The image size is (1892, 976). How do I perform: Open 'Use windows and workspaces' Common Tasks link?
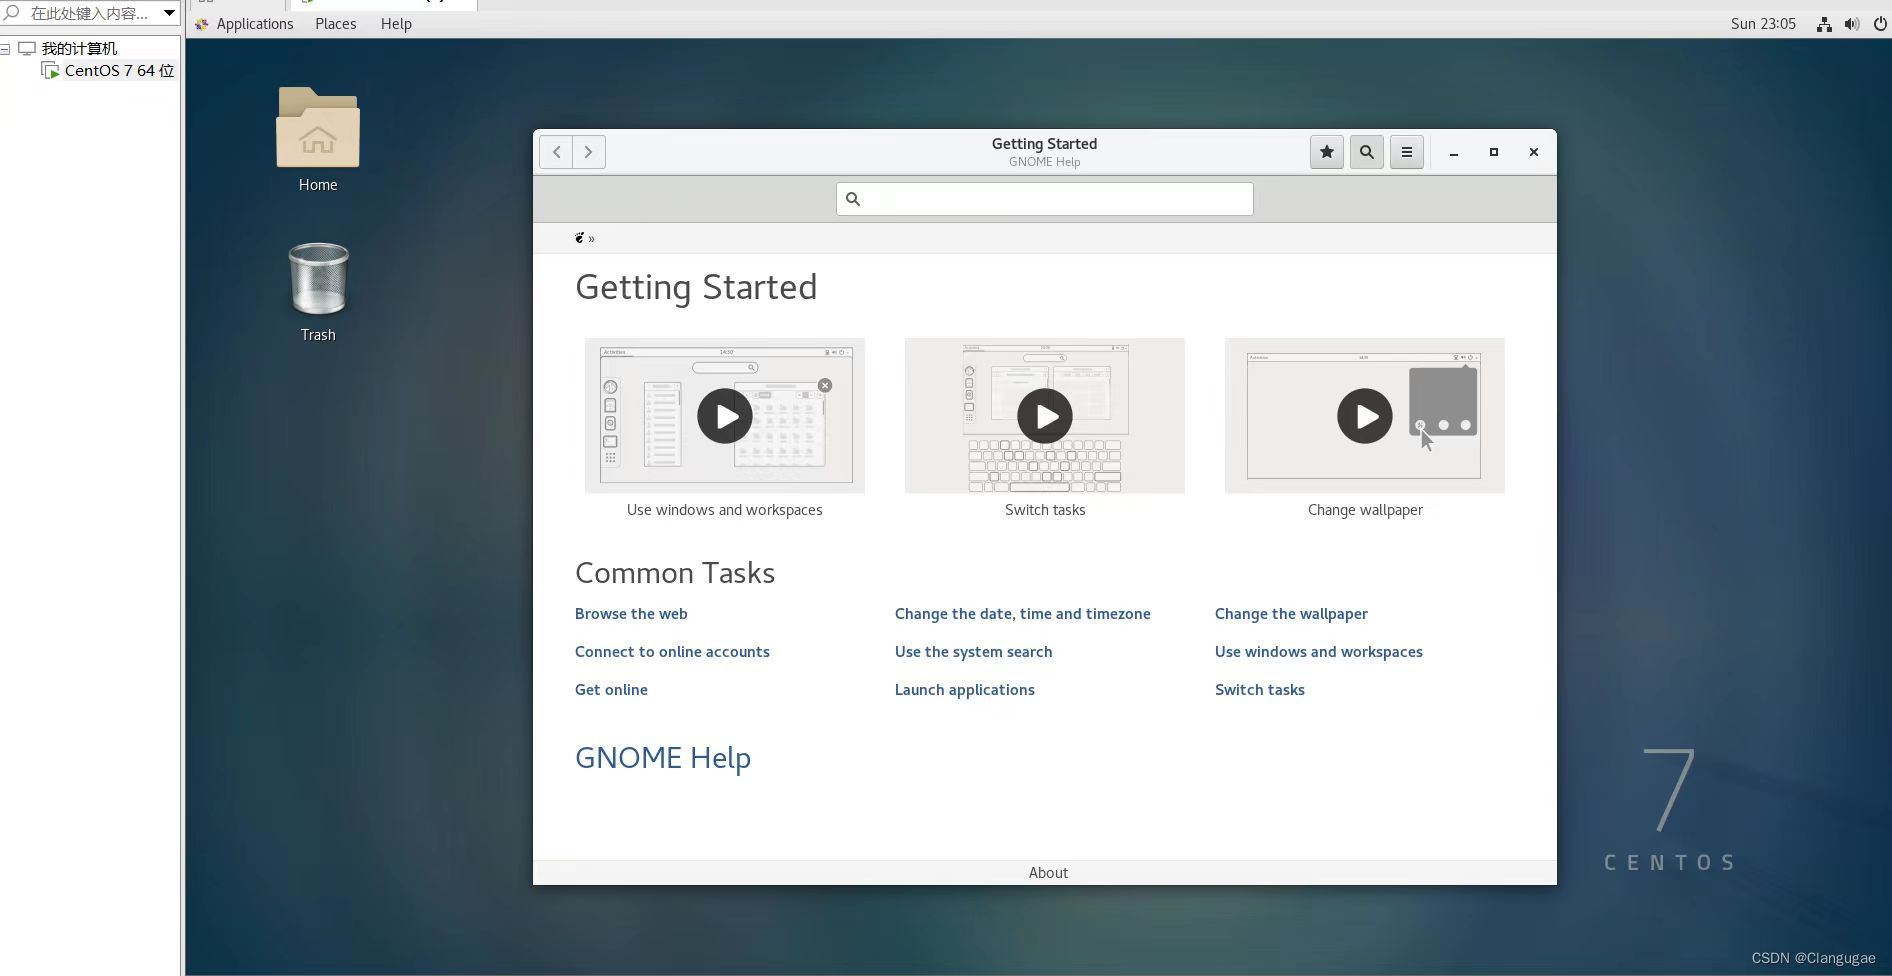point(1318,652)
